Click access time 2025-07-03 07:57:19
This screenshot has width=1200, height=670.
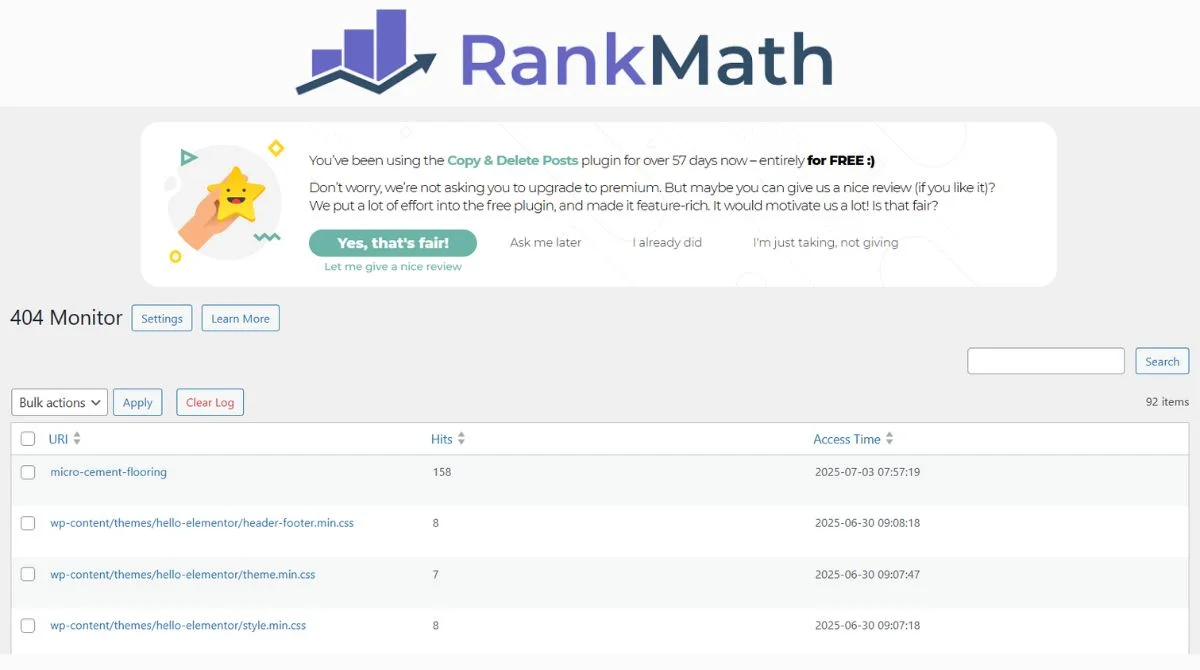tap(867, 472)
